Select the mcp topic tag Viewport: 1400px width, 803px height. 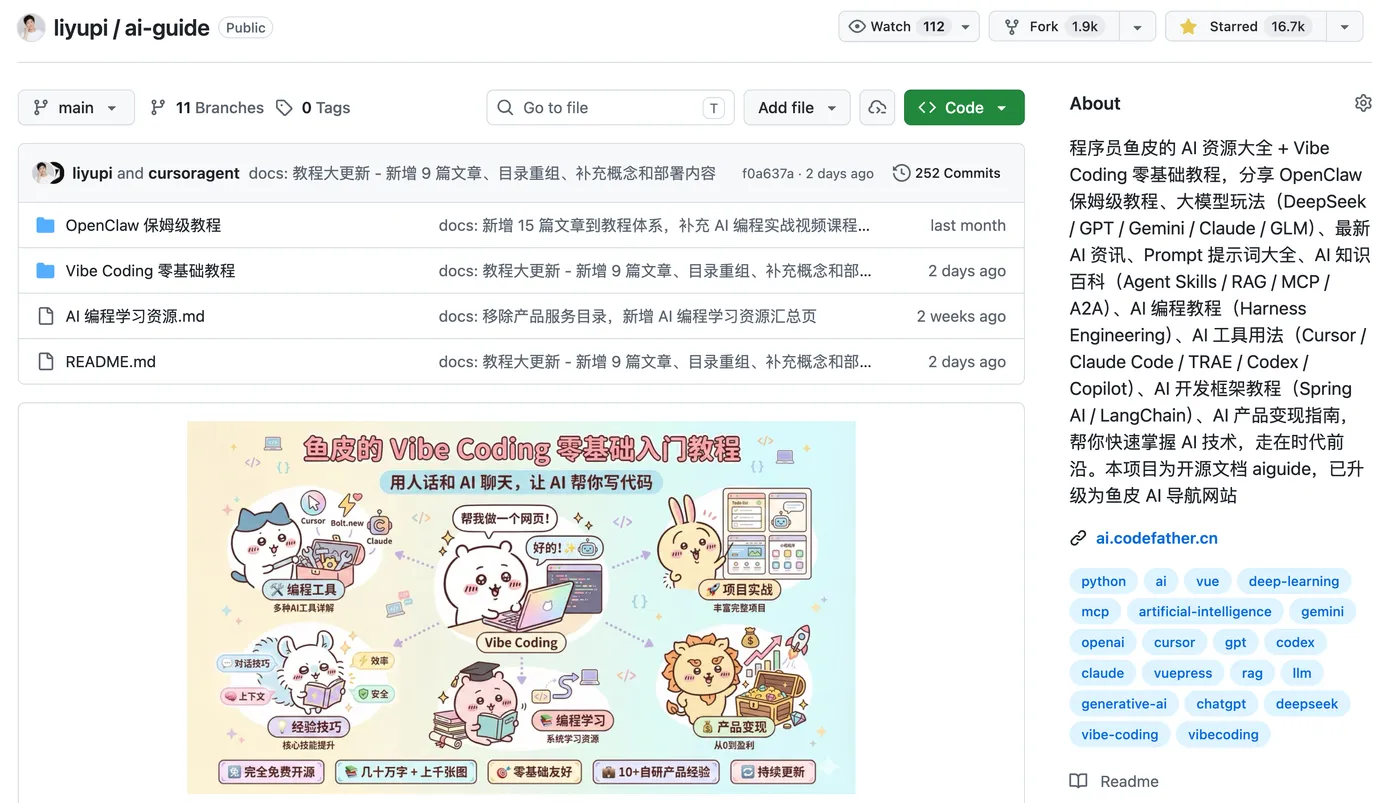tap(1095, 612)
